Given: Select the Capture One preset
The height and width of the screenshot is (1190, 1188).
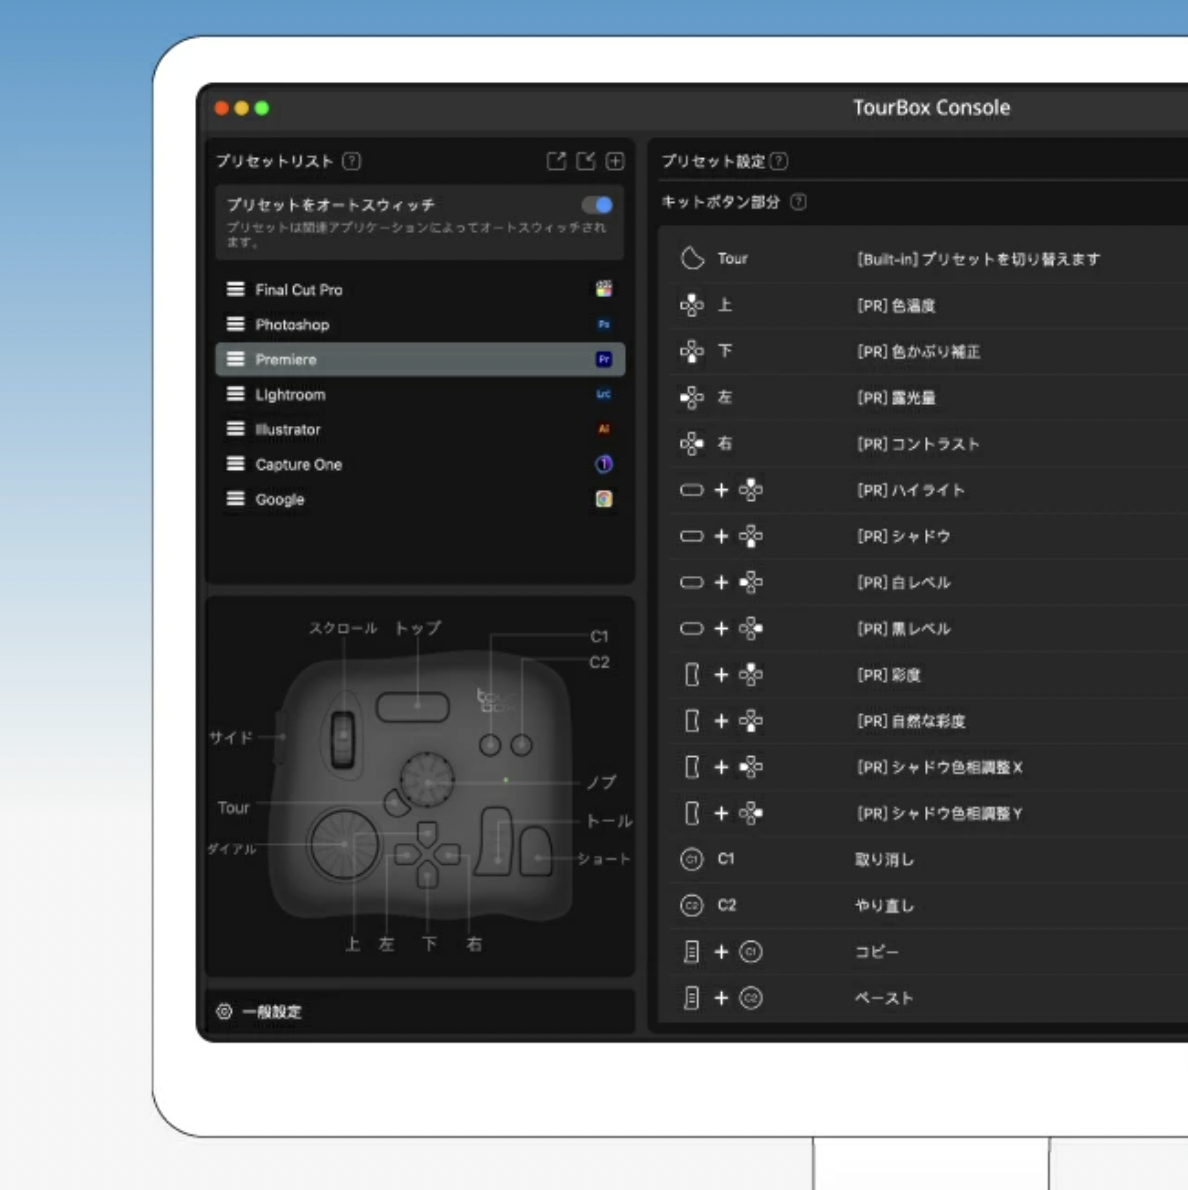Looking at the screenshot, I should click(x=420, y=464).
